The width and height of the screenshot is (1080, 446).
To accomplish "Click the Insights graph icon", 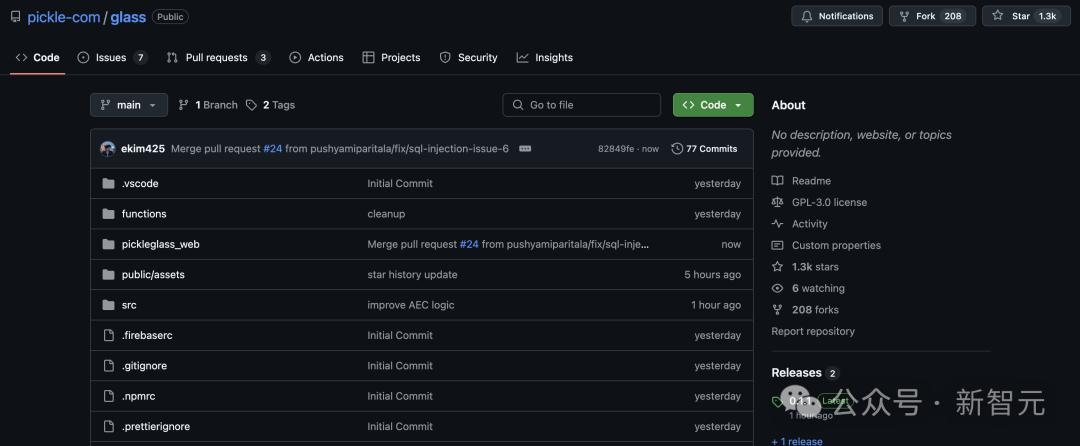I will point(522,58).
